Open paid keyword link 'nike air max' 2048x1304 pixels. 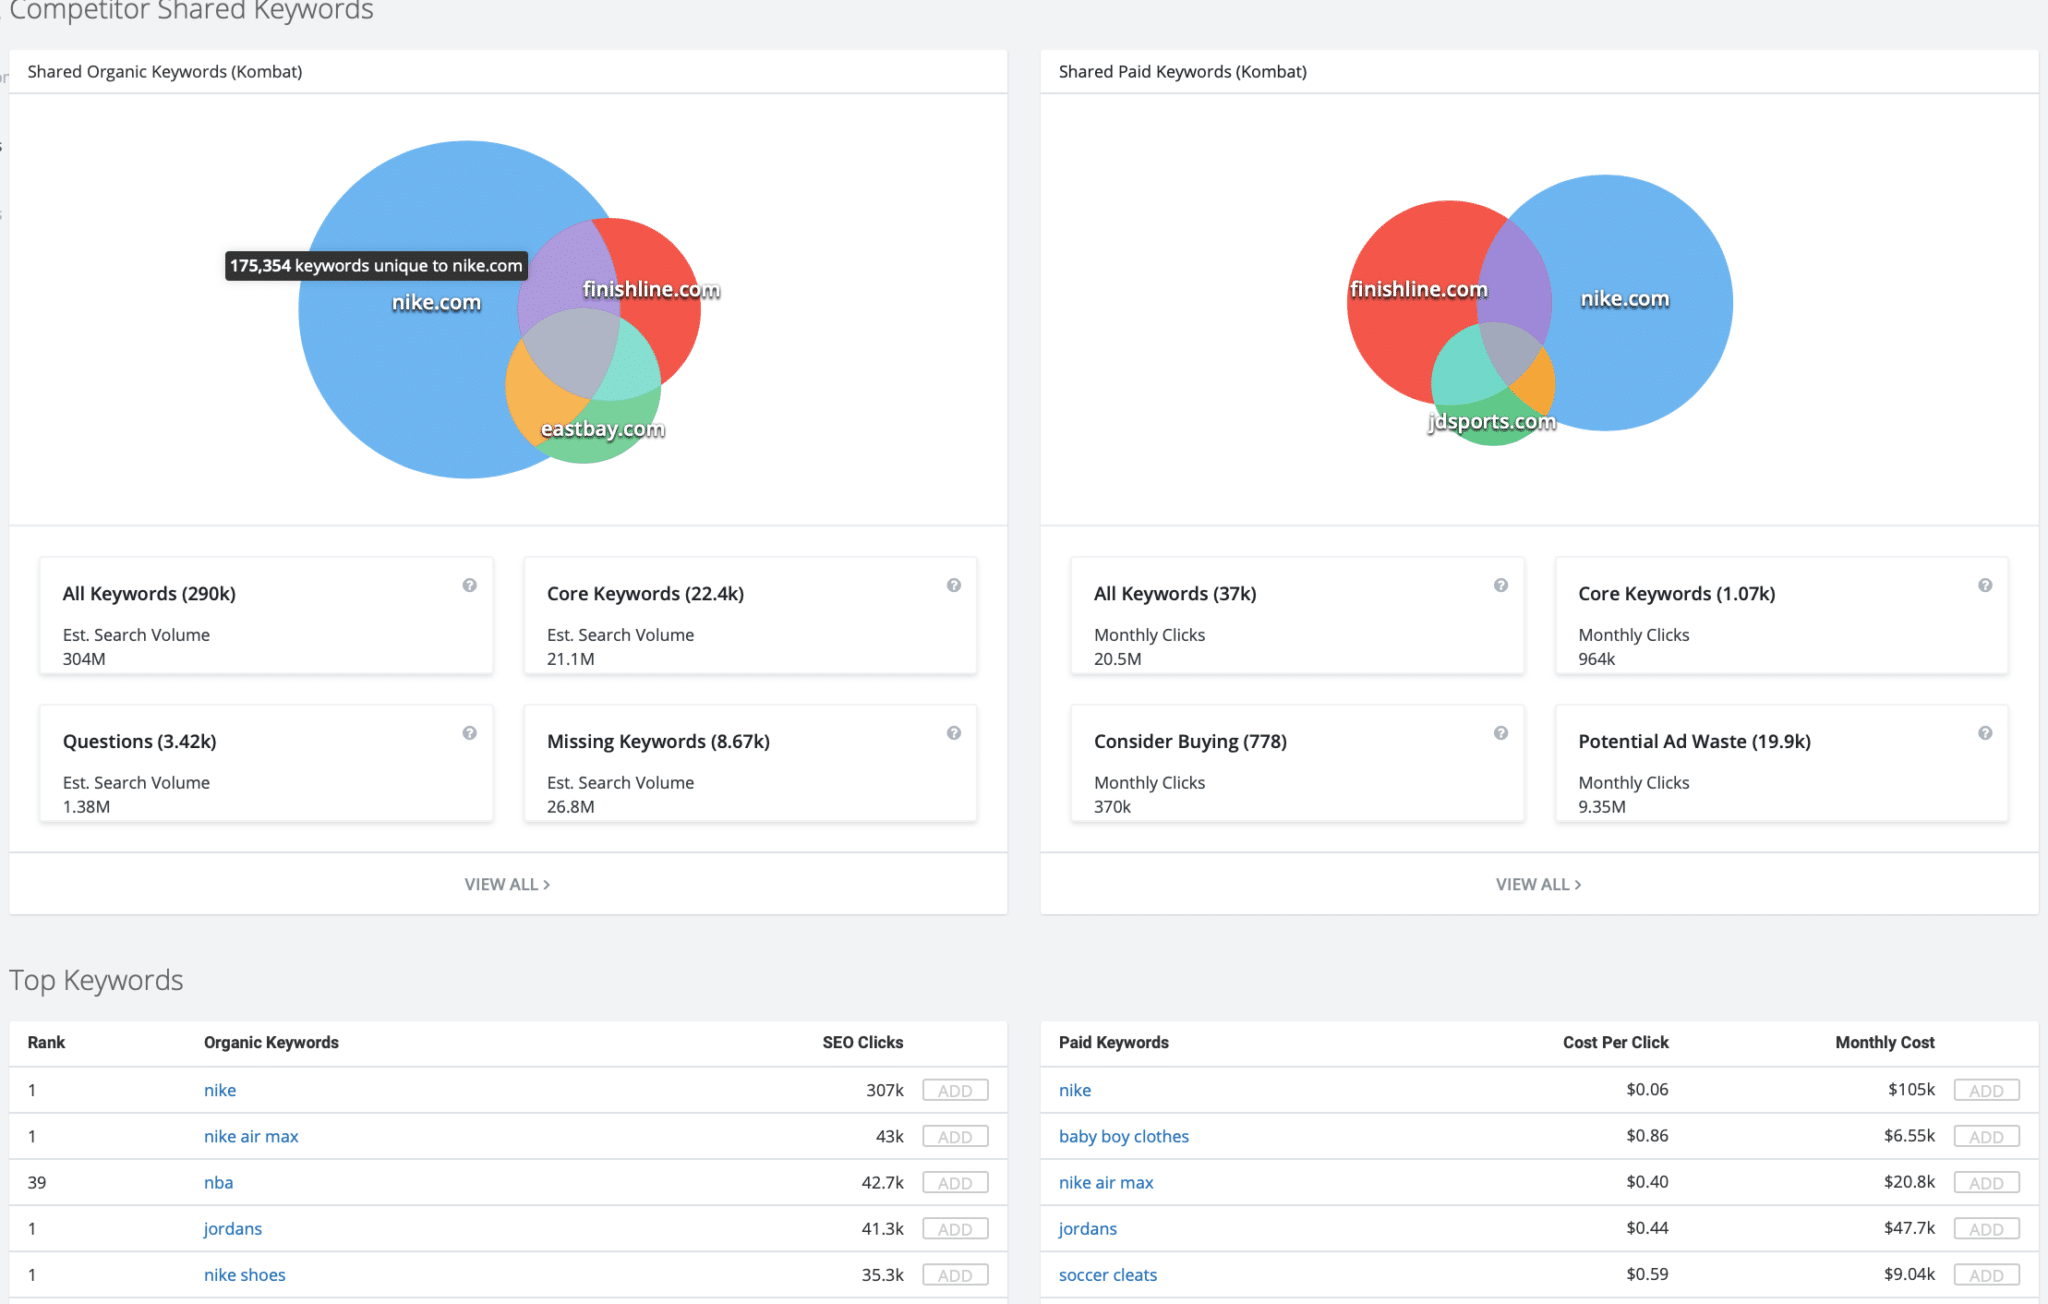(x=1106, y=1183)
